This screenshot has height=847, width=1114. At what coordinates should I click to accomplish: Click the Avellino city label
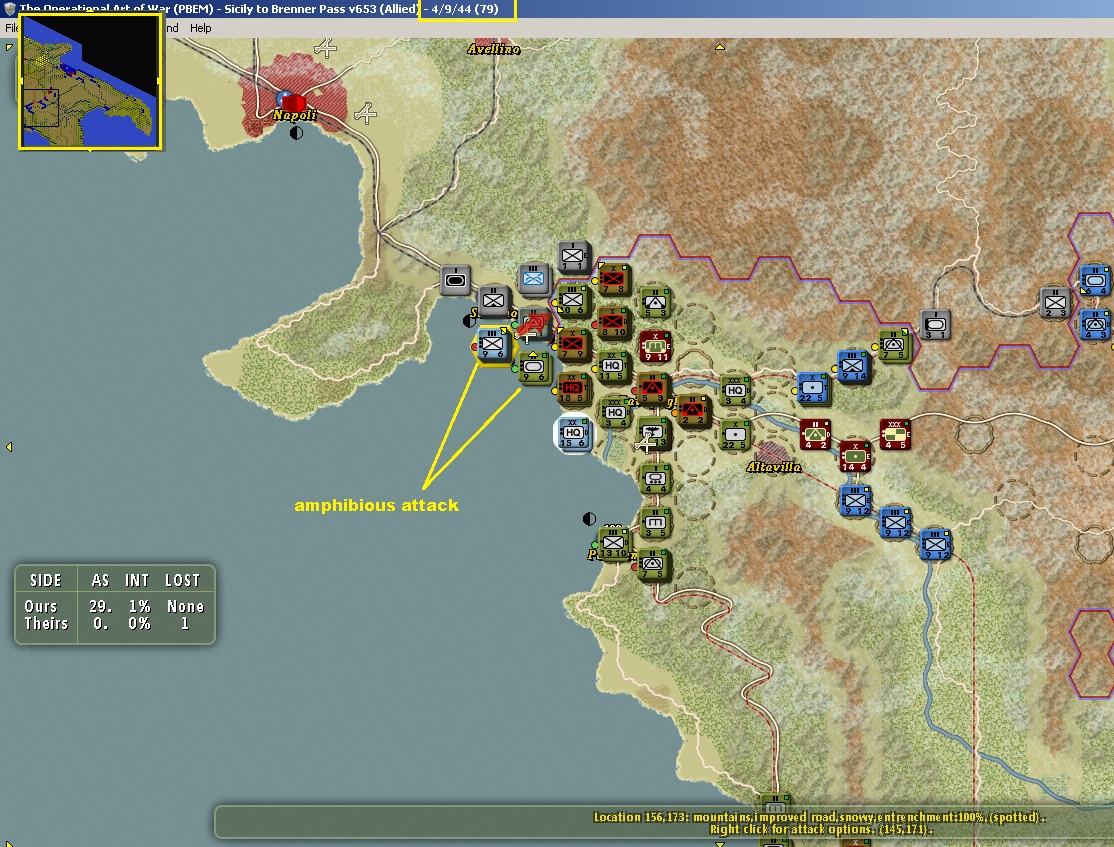point(494,49)
